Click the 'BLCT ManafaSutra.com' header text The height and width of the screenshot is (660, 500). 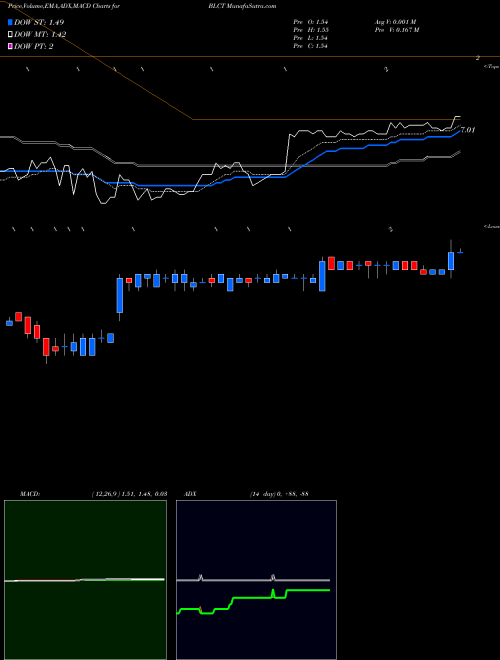242,6
